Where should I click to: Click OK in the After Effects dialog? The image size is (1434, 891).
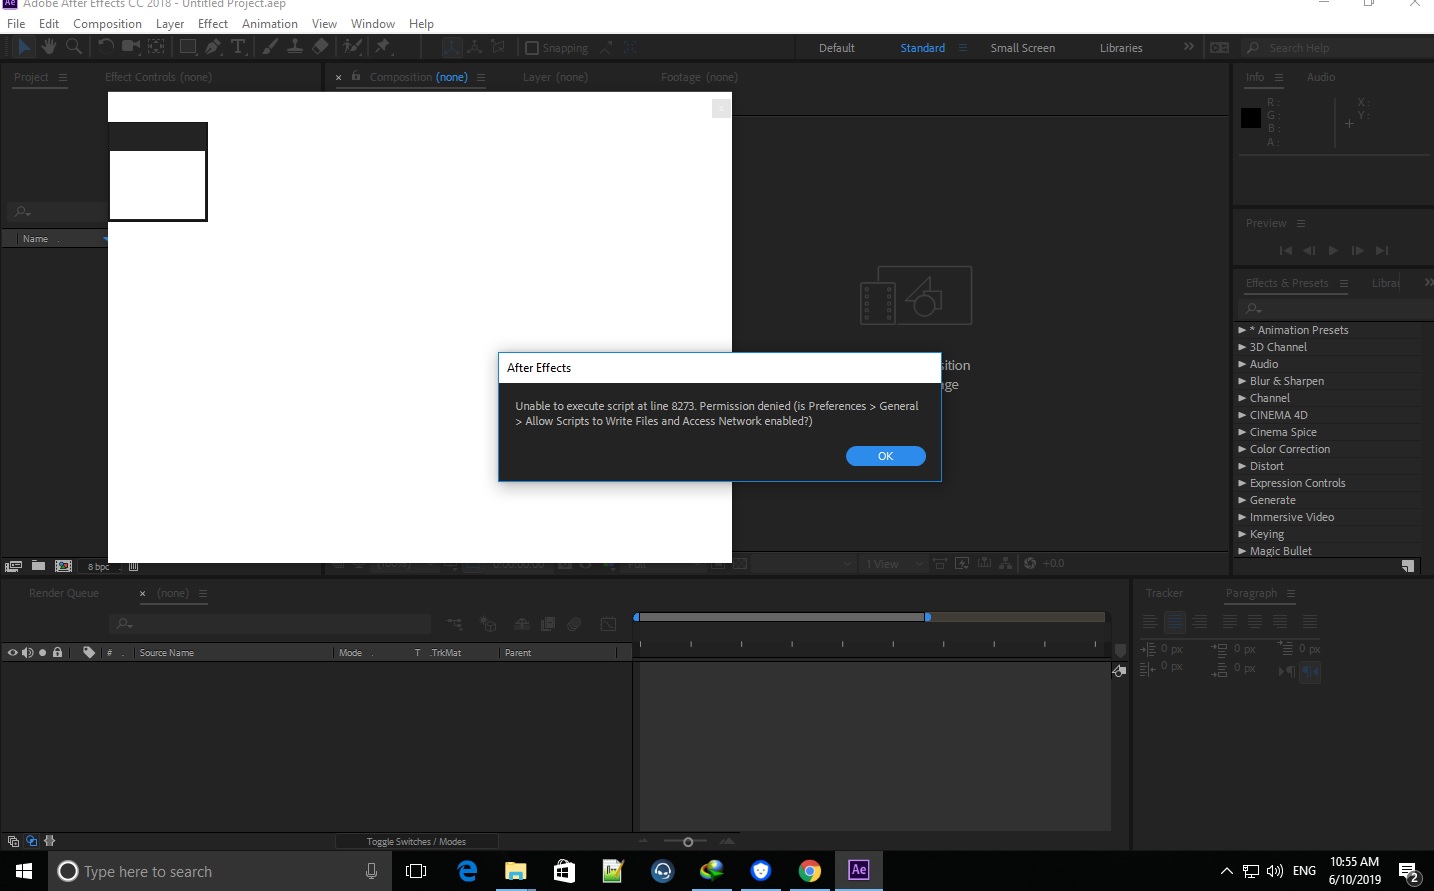(886, 456)
